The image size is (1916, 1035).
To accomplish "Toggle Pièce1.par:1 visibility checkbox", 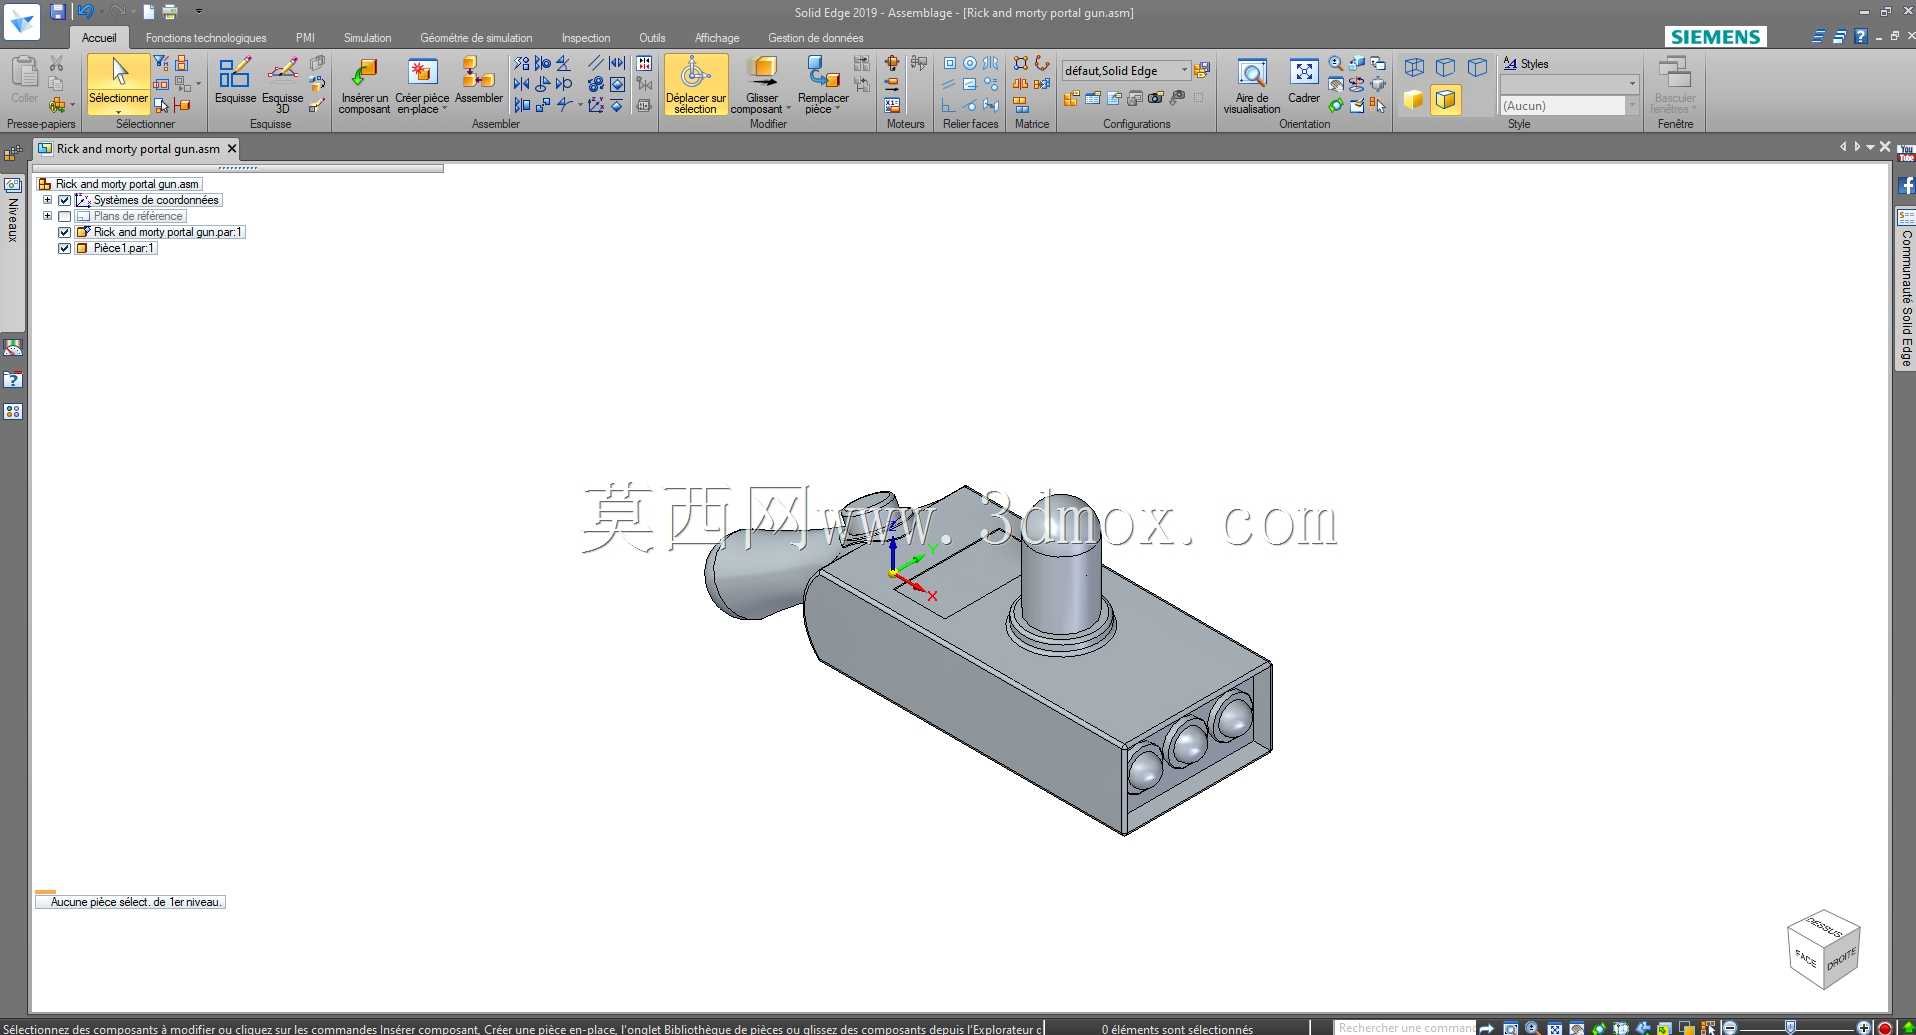I will click(65, 248).
